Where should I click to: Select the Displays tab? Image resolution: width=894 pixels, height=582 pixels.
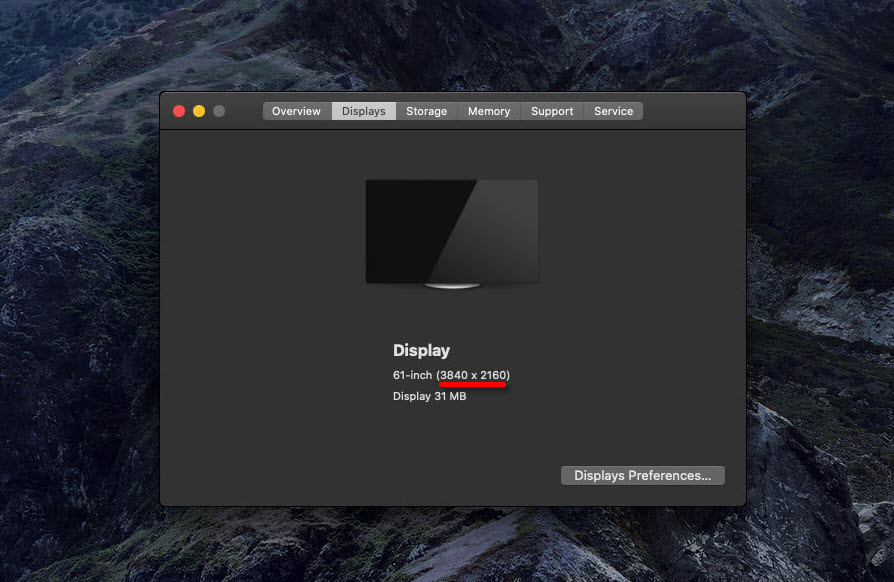click(x=364, y=111)
